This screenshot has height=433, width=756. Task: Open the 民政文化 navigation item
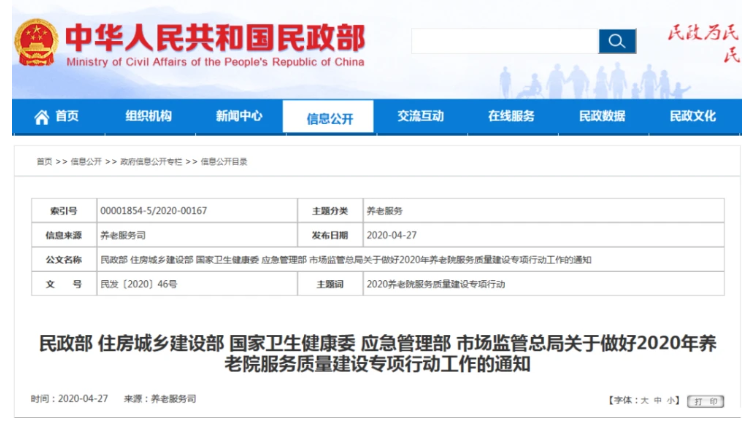pos(693,116)
